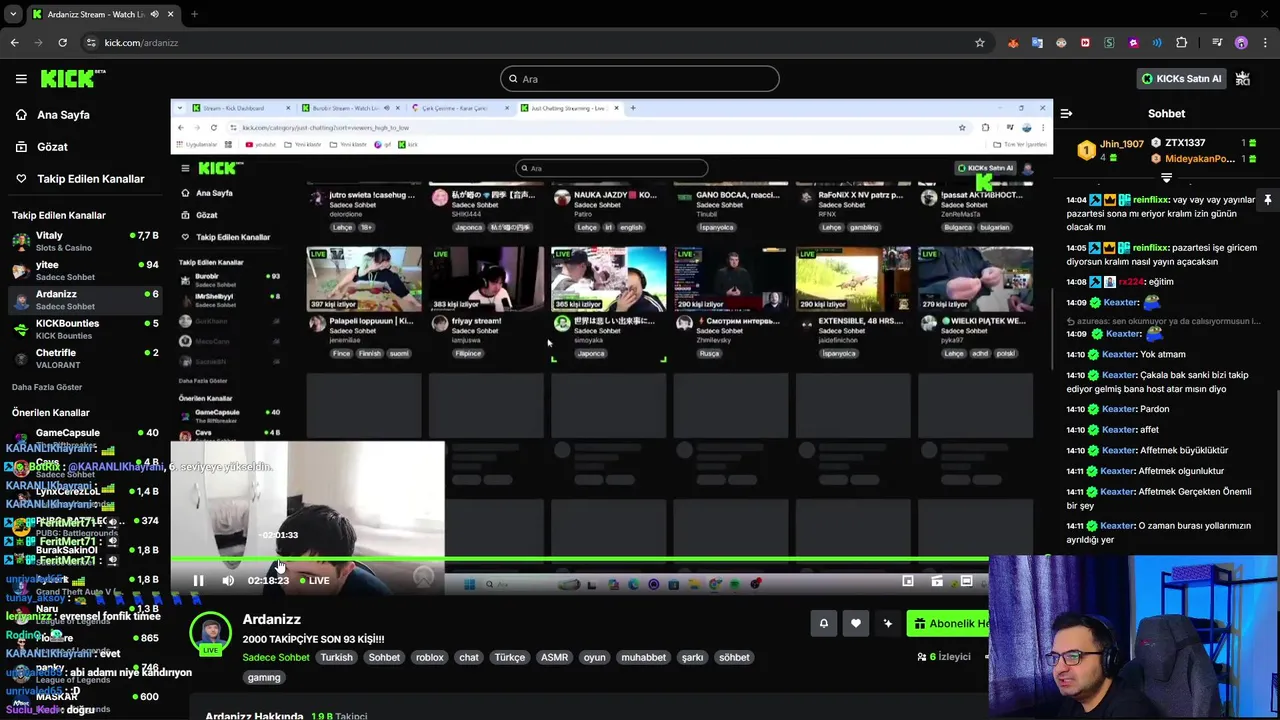The image size is (1280, 720).
Task: Open Jhin_1907 top gifter entry
Action: pyautogui.click(x=1110, y=150)
